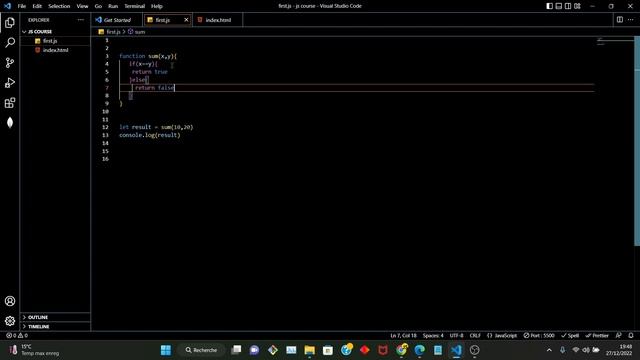
Task: Click the taskbar Recherche search box
Action: (202, 350)
